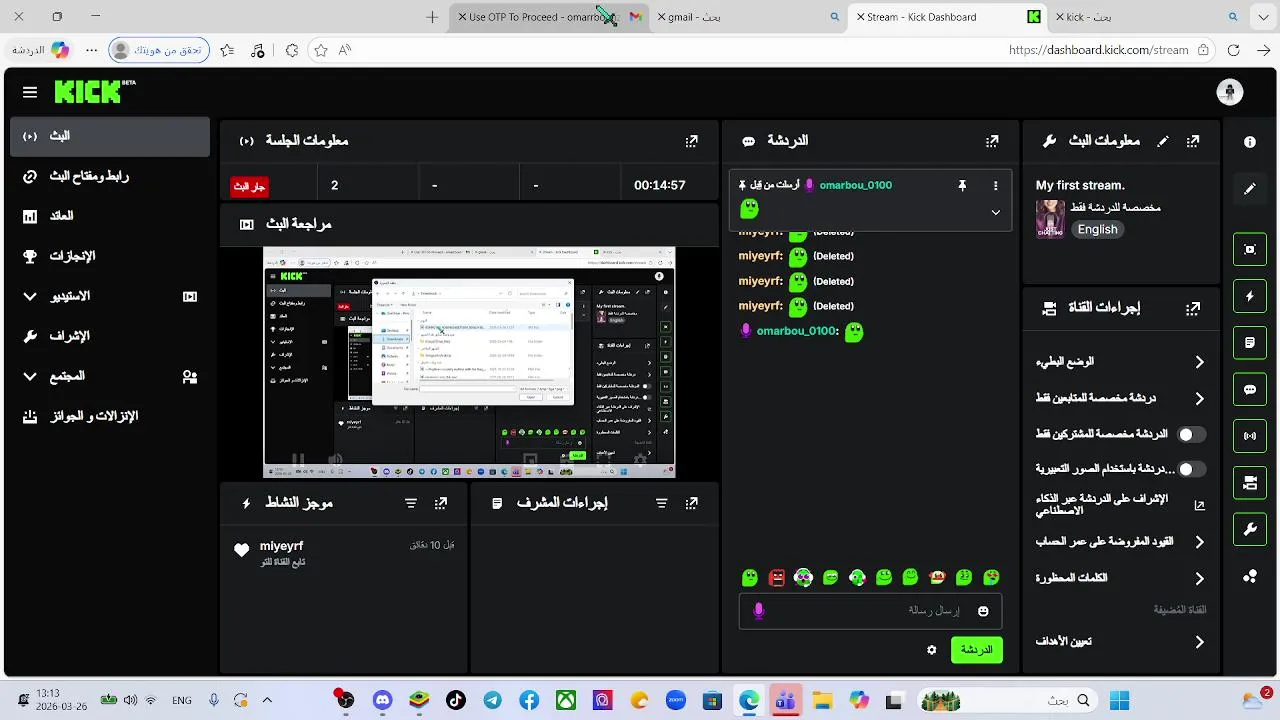
Task: Open chat settings gear icon
Action: [932, 650]
